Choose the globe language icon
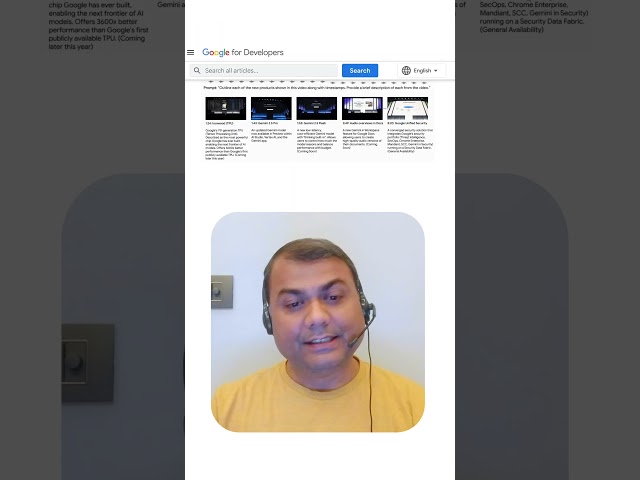Screen dimensions: 640x480 pos(406,71)
